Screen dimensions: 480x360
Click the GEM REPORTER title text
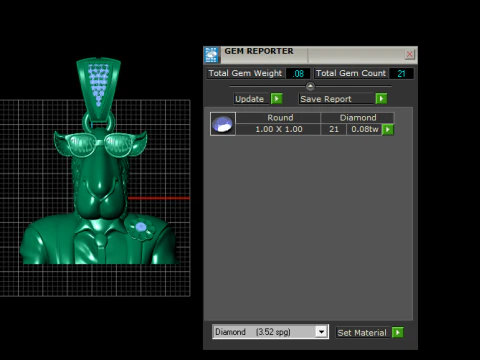pyautogui.click(x=259, y=51)
